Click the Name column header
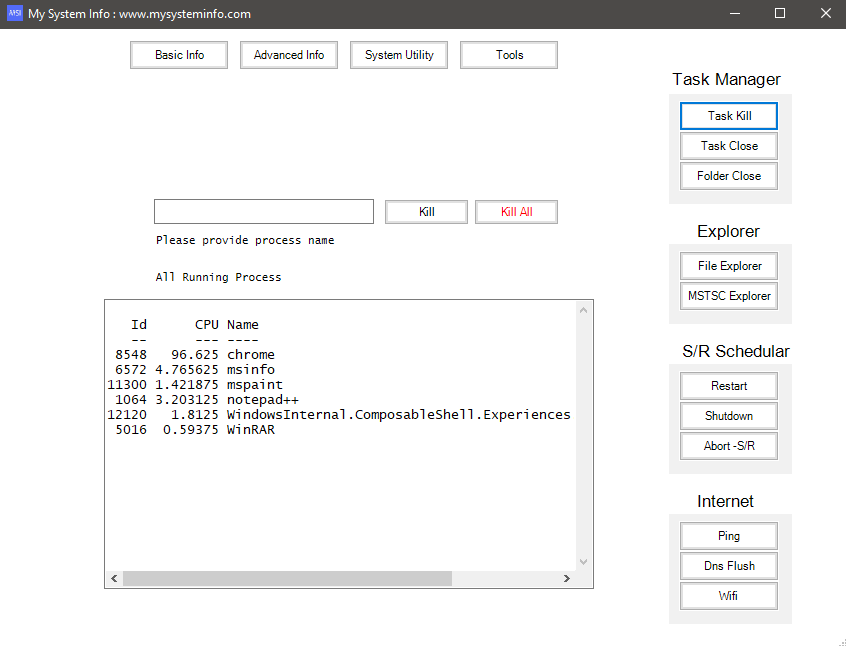 (x=243, y=325)
